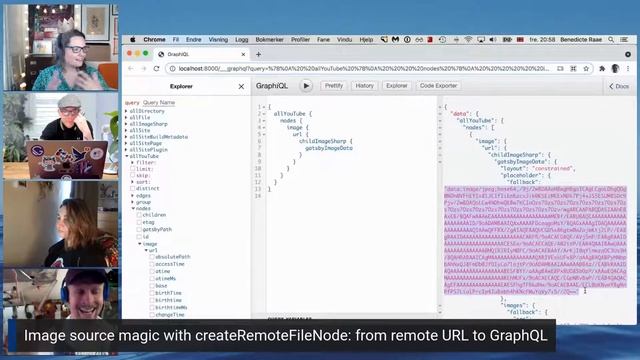
Task: Reload the localhost page
Action: (156, 69)
